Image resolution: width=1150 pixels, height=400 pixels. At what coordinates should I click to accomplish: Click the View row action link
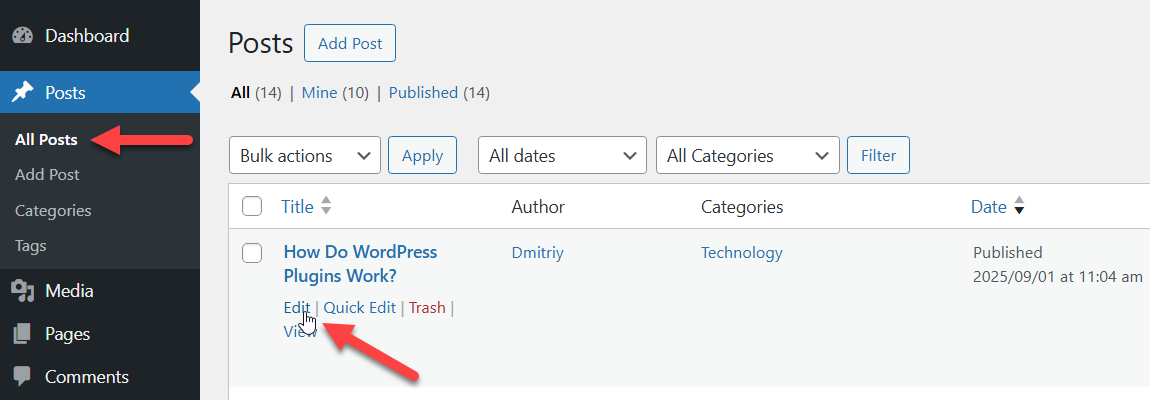click(x=300, y=332)
